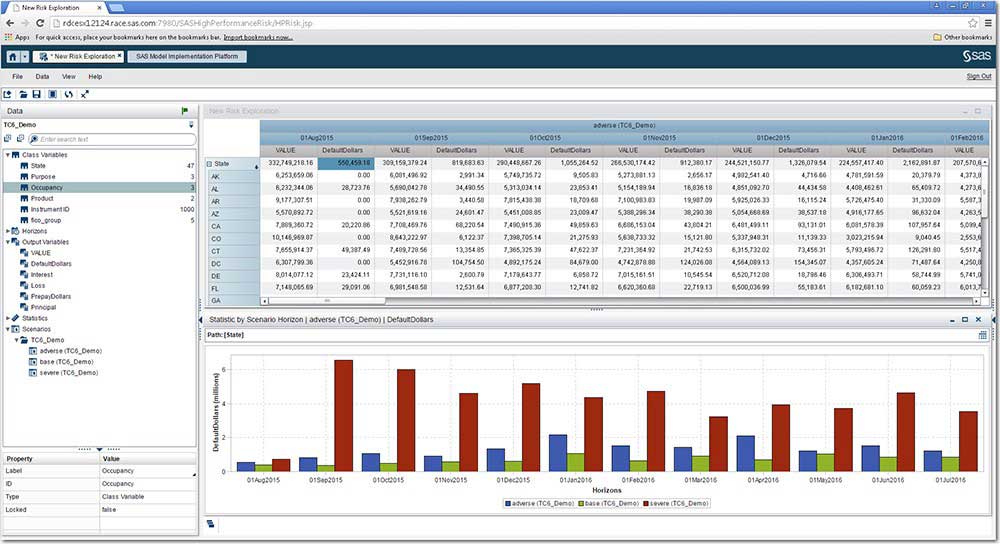
Task: Click the DefaultDollars output variable icon
Action: coord(24,264)
